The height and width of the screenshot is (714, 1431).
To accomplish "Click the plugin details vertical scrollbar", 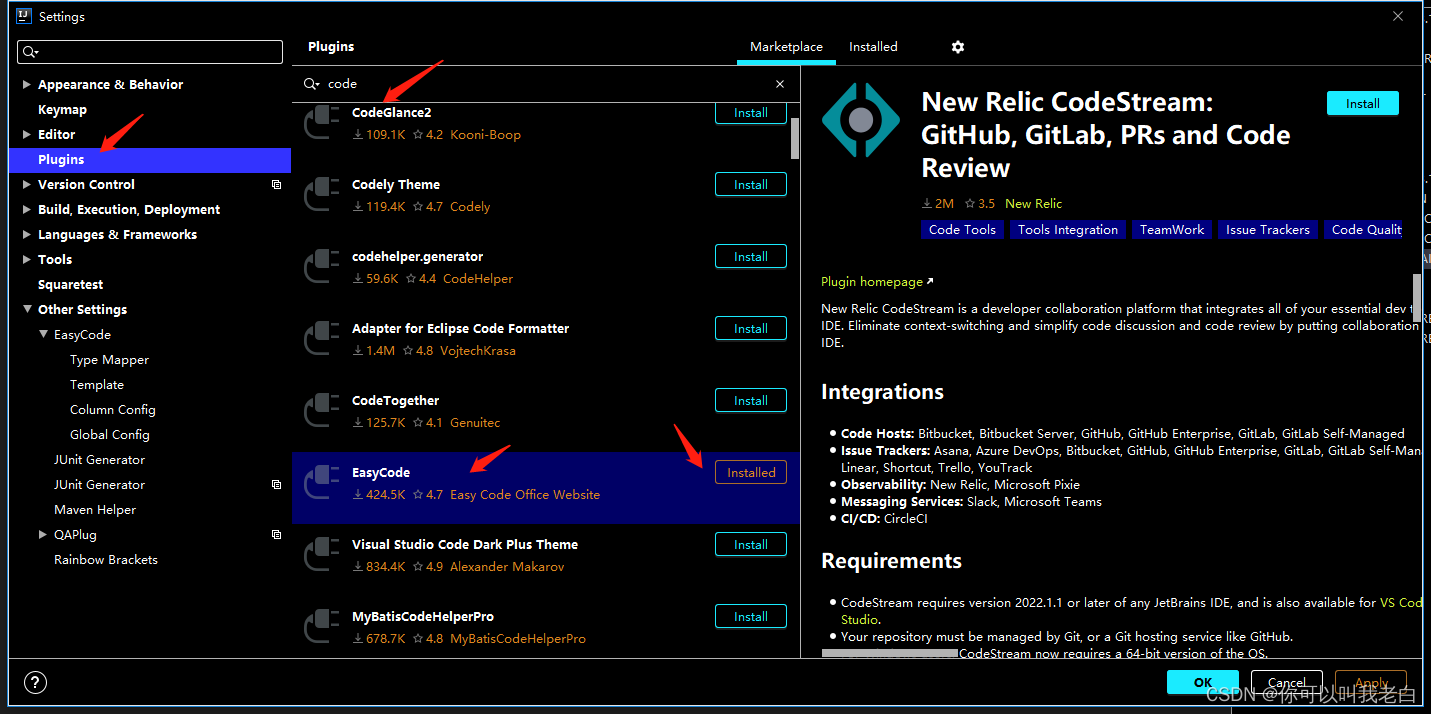I will [1416, 300].
